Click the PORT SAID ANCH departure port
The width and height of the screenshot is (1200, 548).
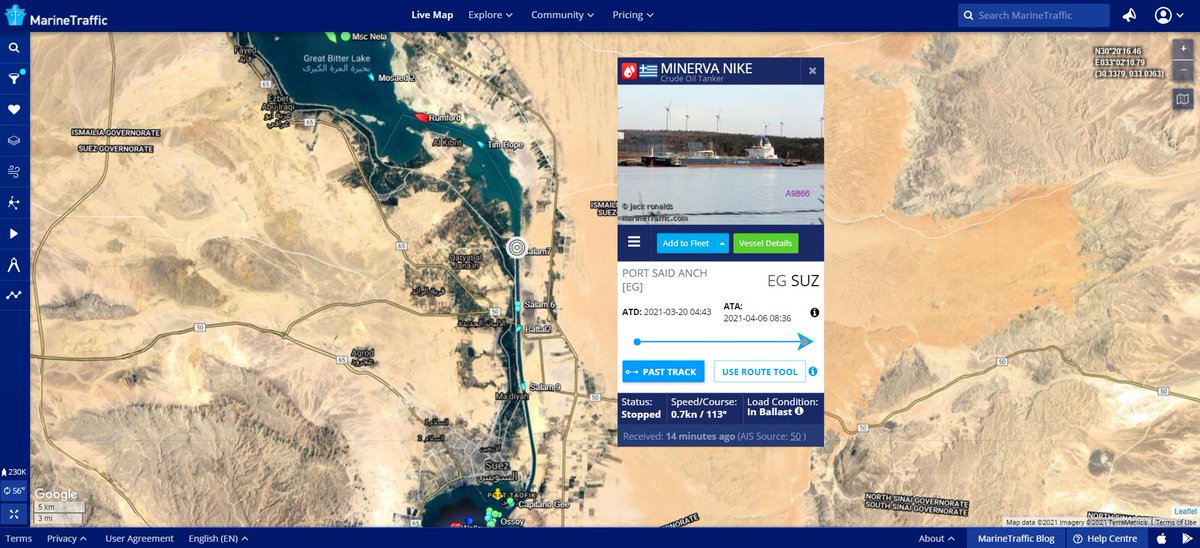664,279
